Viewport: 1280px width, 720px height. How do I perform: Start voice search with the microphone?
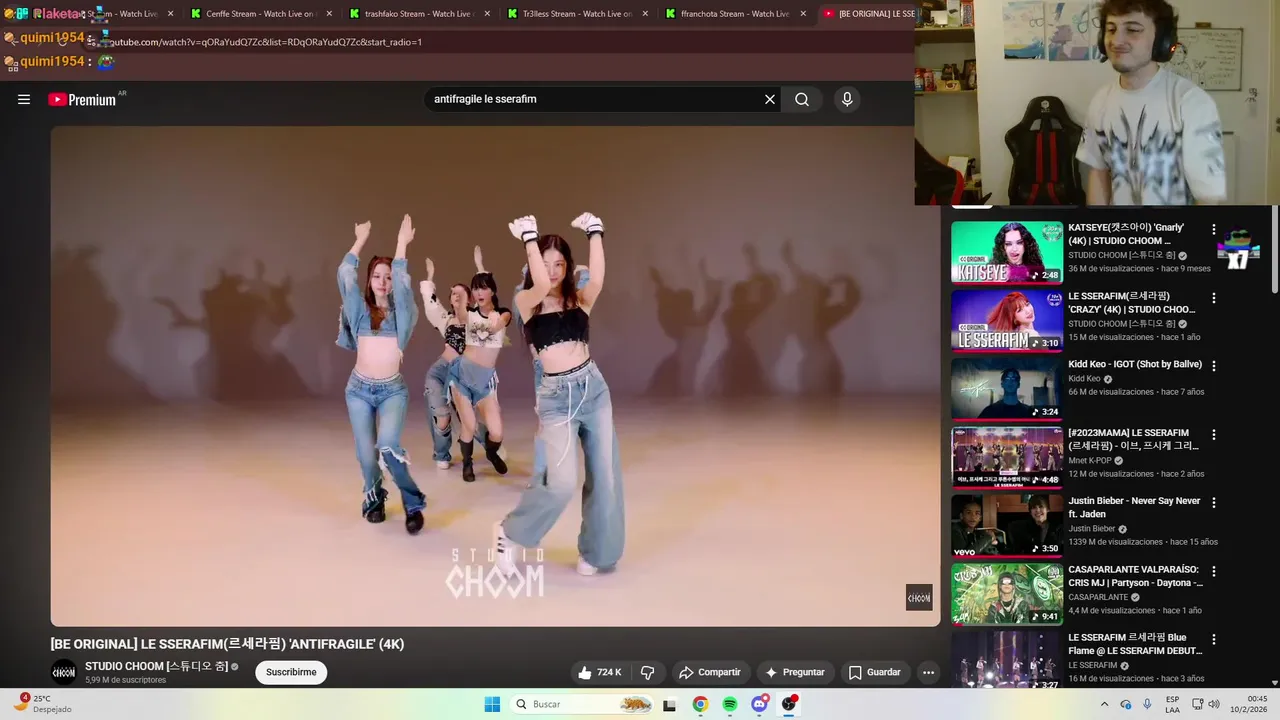(x=847, y=99)
